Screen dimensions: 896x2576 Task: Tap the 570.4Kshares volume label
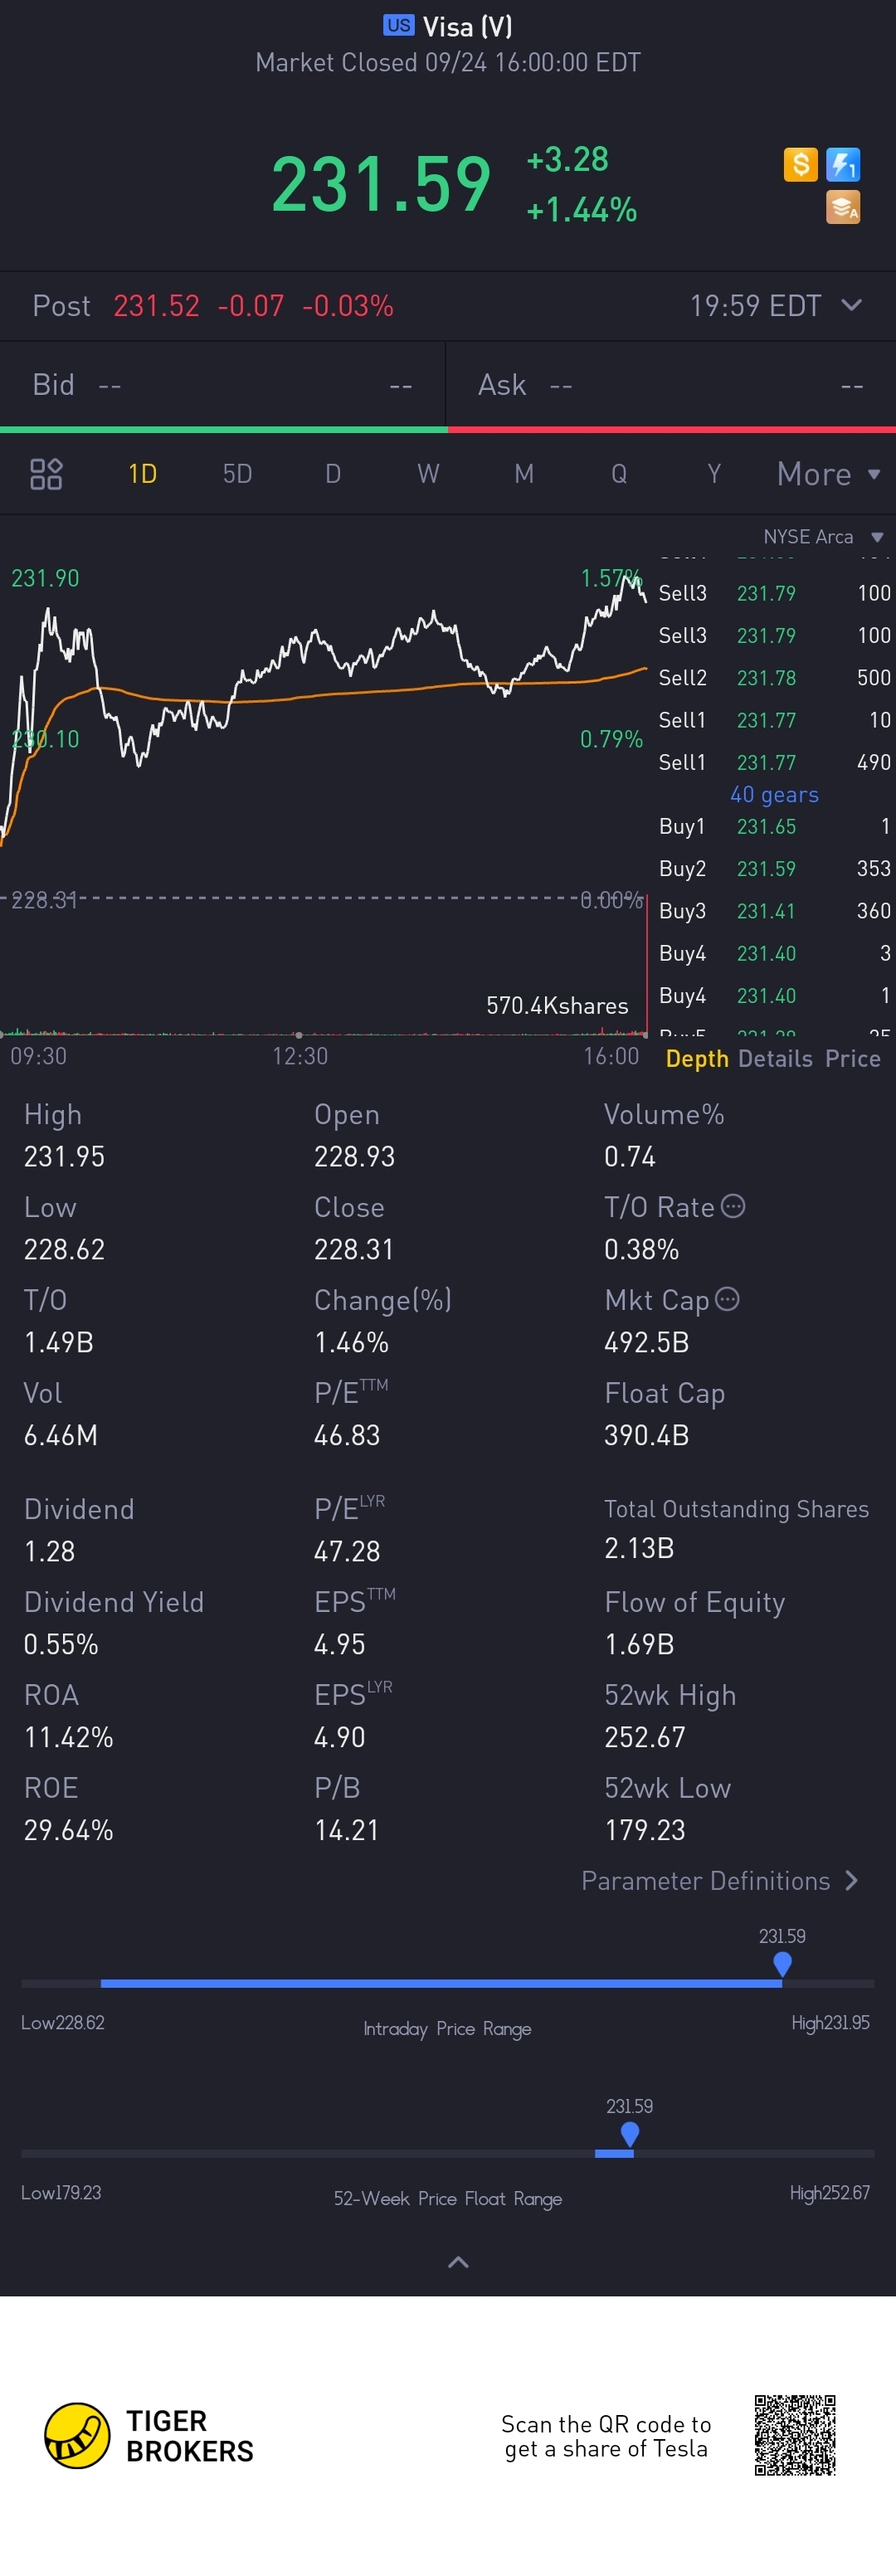click(x=557, y=1005)
